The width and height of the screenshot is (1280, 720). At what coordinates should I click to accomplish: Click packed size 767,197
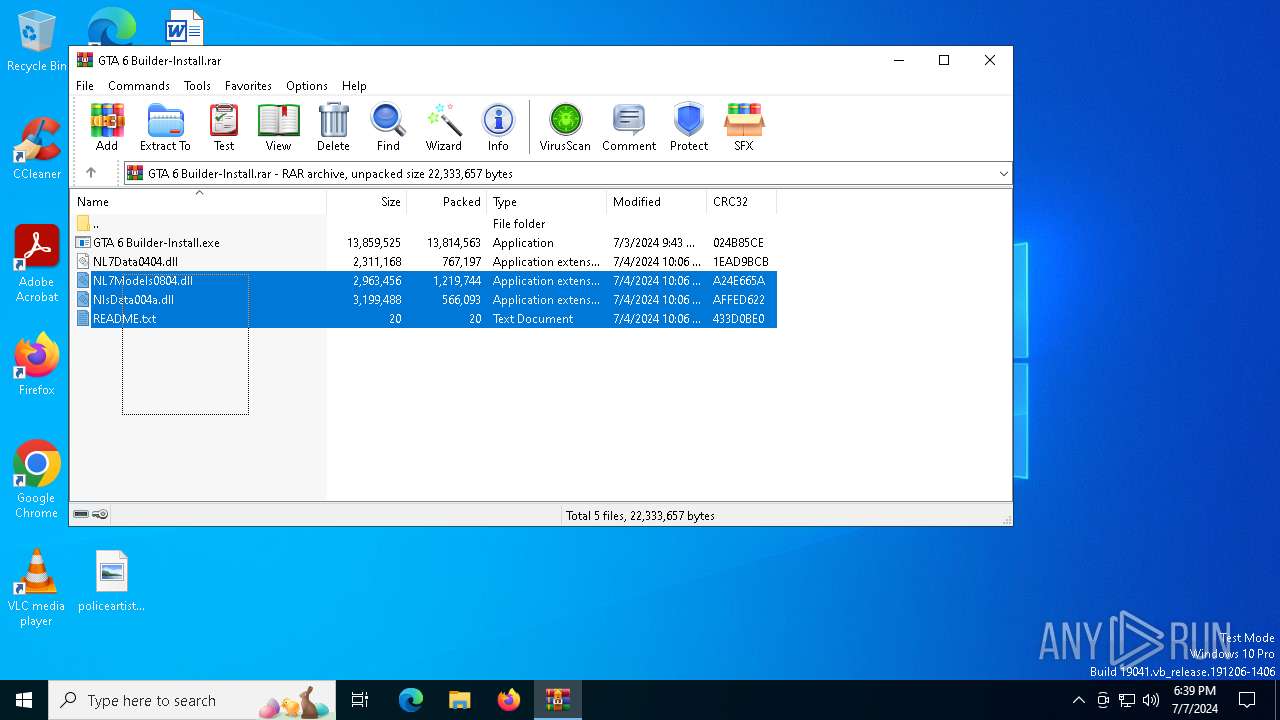458,262
